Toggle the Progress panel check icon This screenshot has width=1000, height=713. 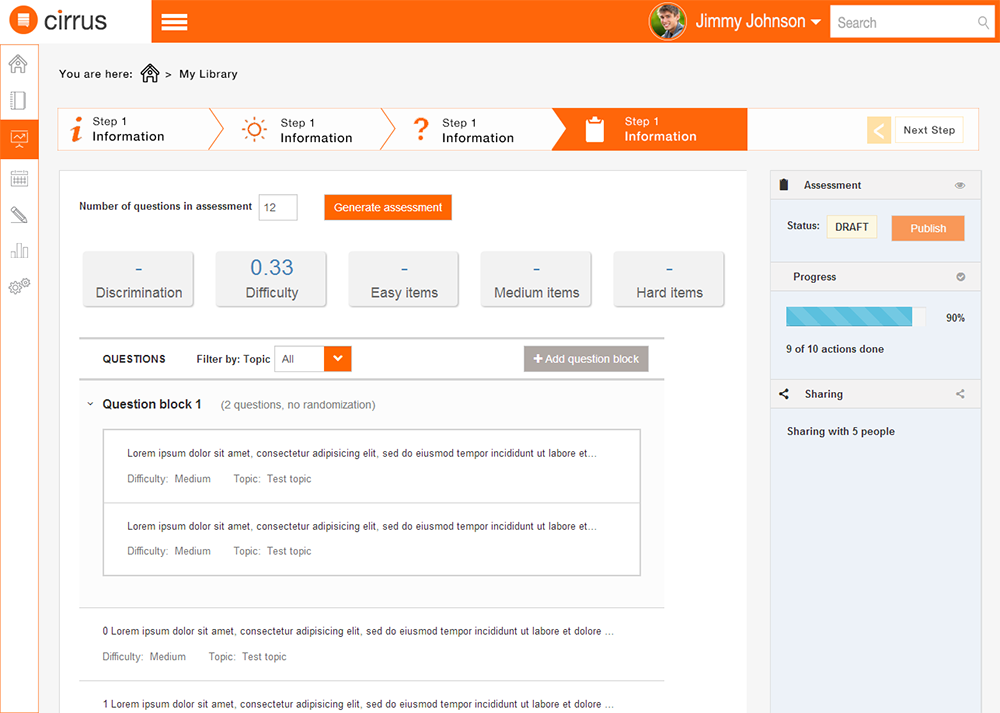pos(960,277)
